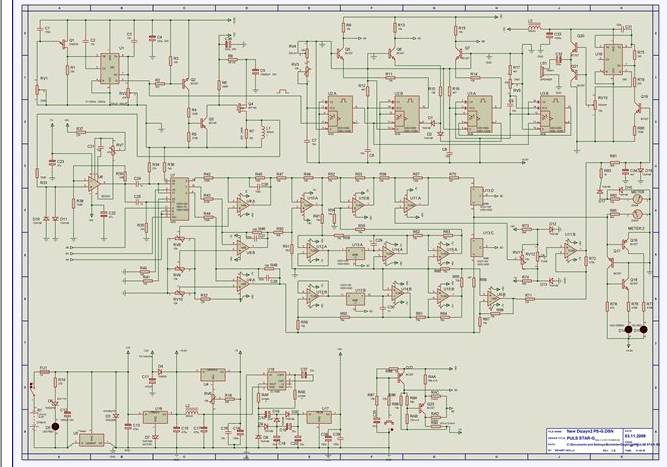Click the U1 timer IC block

tap(110, 68)
